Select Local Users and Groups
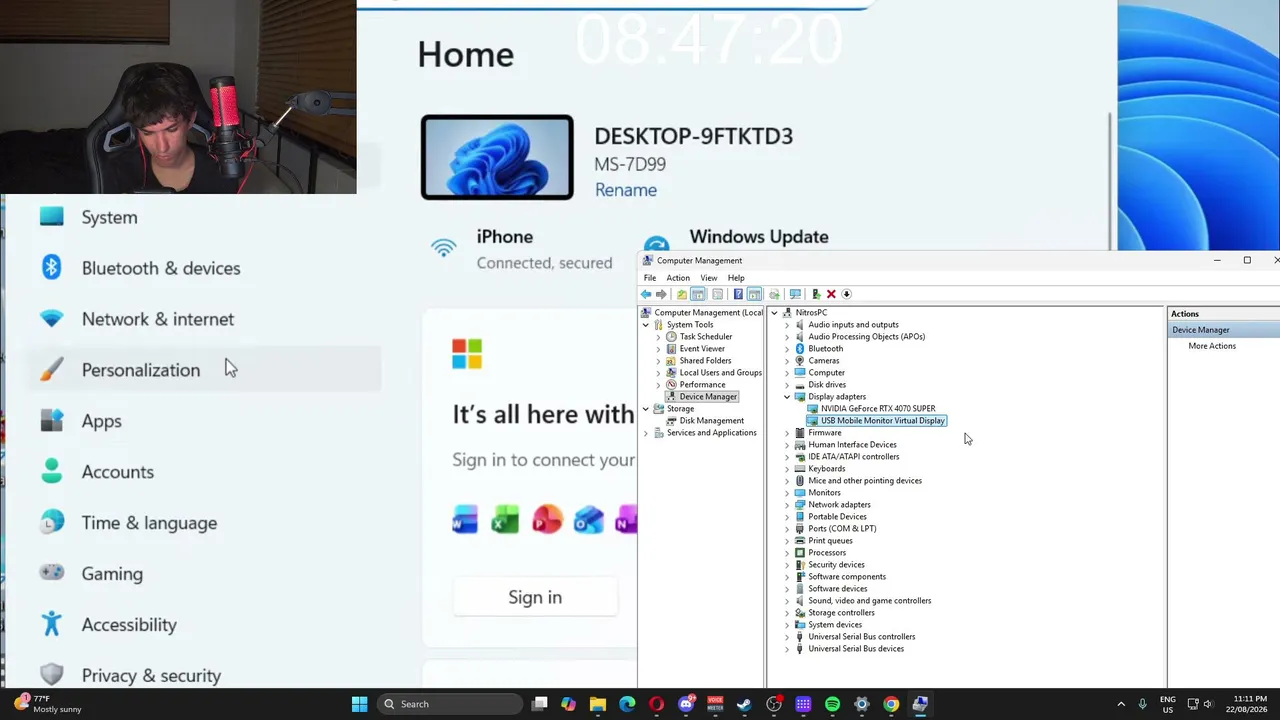Viewport: 1280px width, 720px height. pyautogui.click(x=720, y=373)
